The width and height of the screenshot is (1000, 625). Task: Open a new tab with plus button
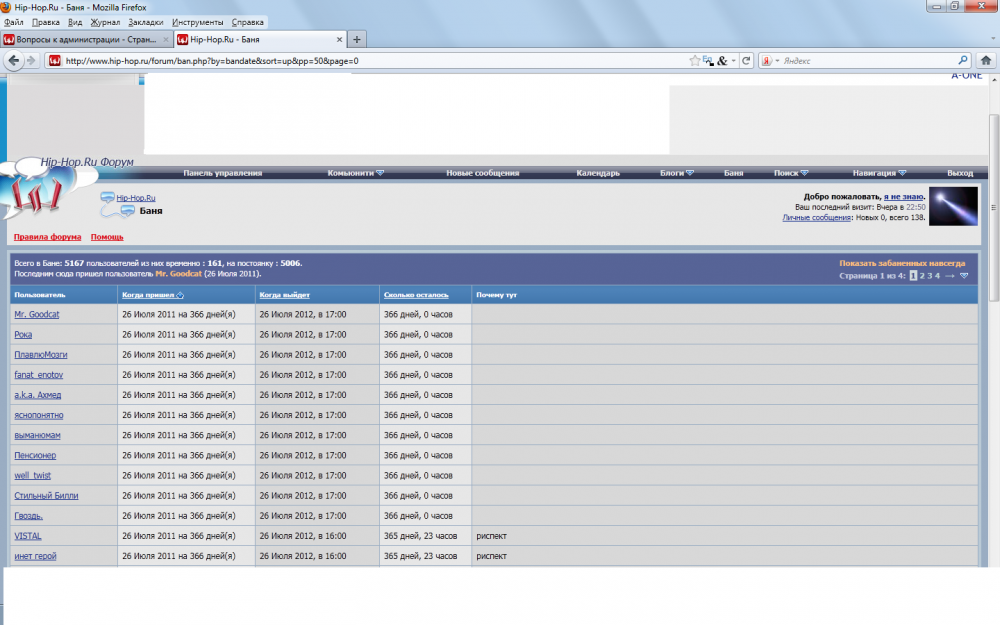[357, 40]
